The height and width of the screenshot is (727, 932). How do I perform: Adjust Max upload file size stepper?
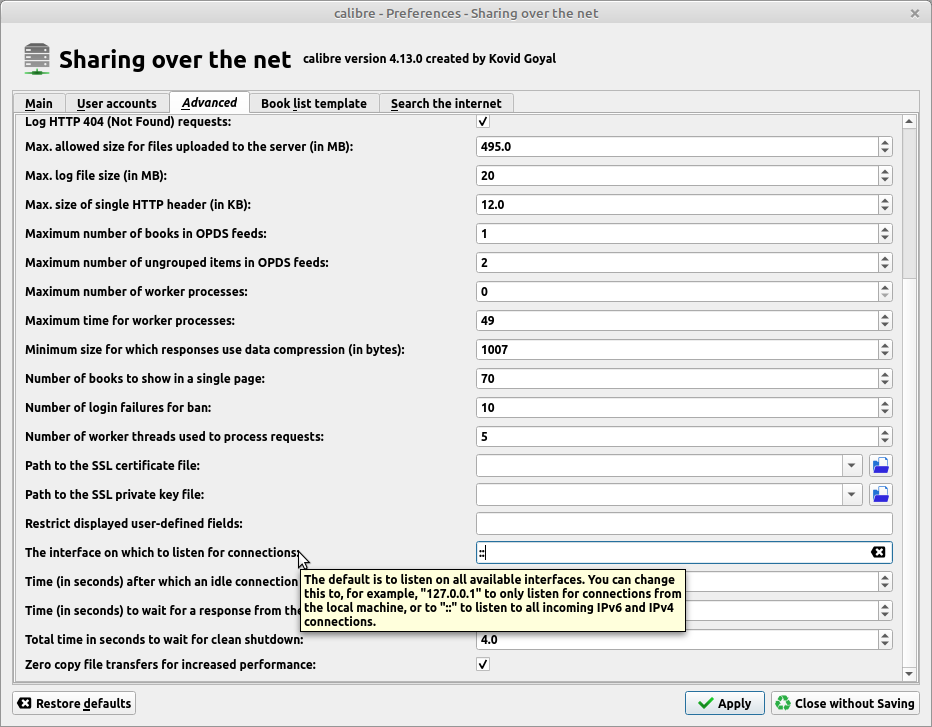(885, 147)
